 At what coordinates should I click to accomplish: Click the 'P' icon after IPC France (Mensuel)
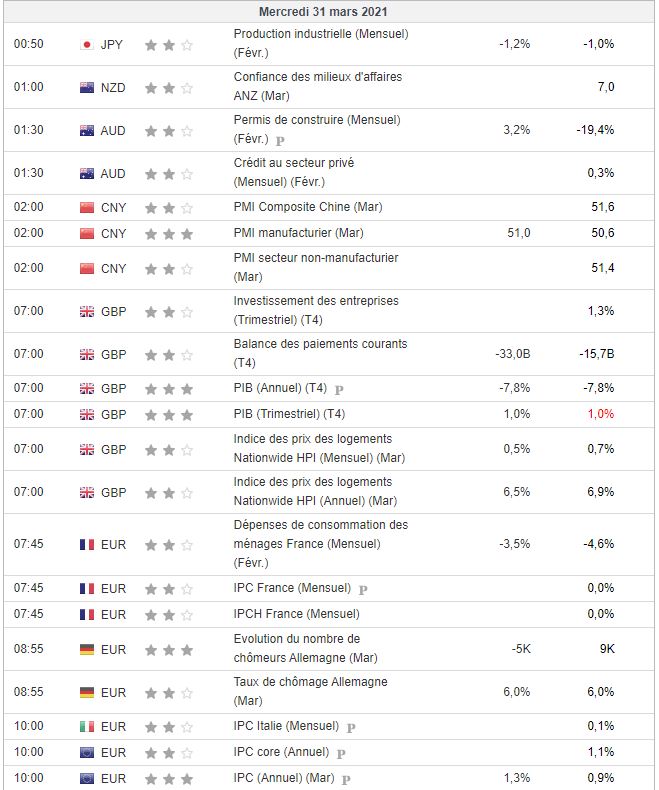point(363,589)
